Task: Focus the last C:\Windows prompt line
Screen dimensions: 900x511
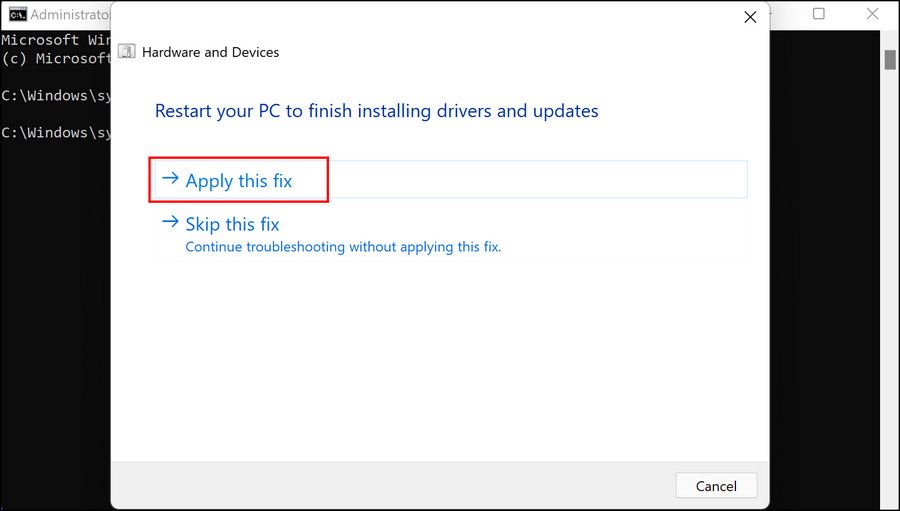Action: (x=55, y=132)
